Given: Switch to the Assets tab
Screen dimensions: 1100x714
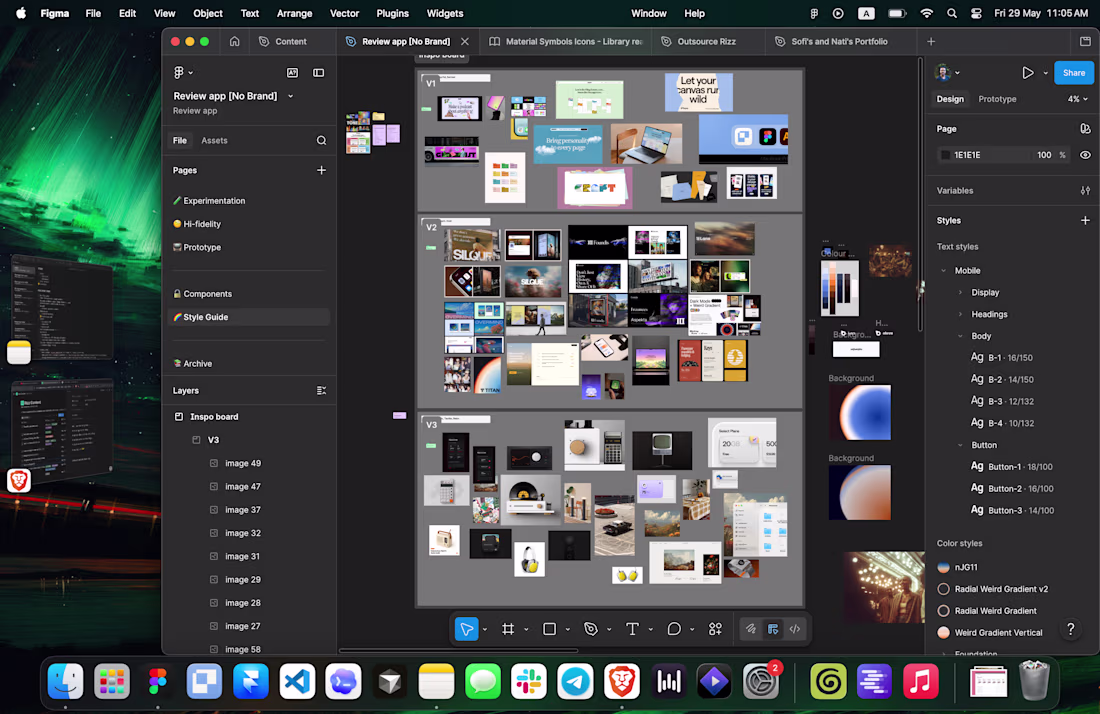Looking at the screenshot, I should pos(214,140).
